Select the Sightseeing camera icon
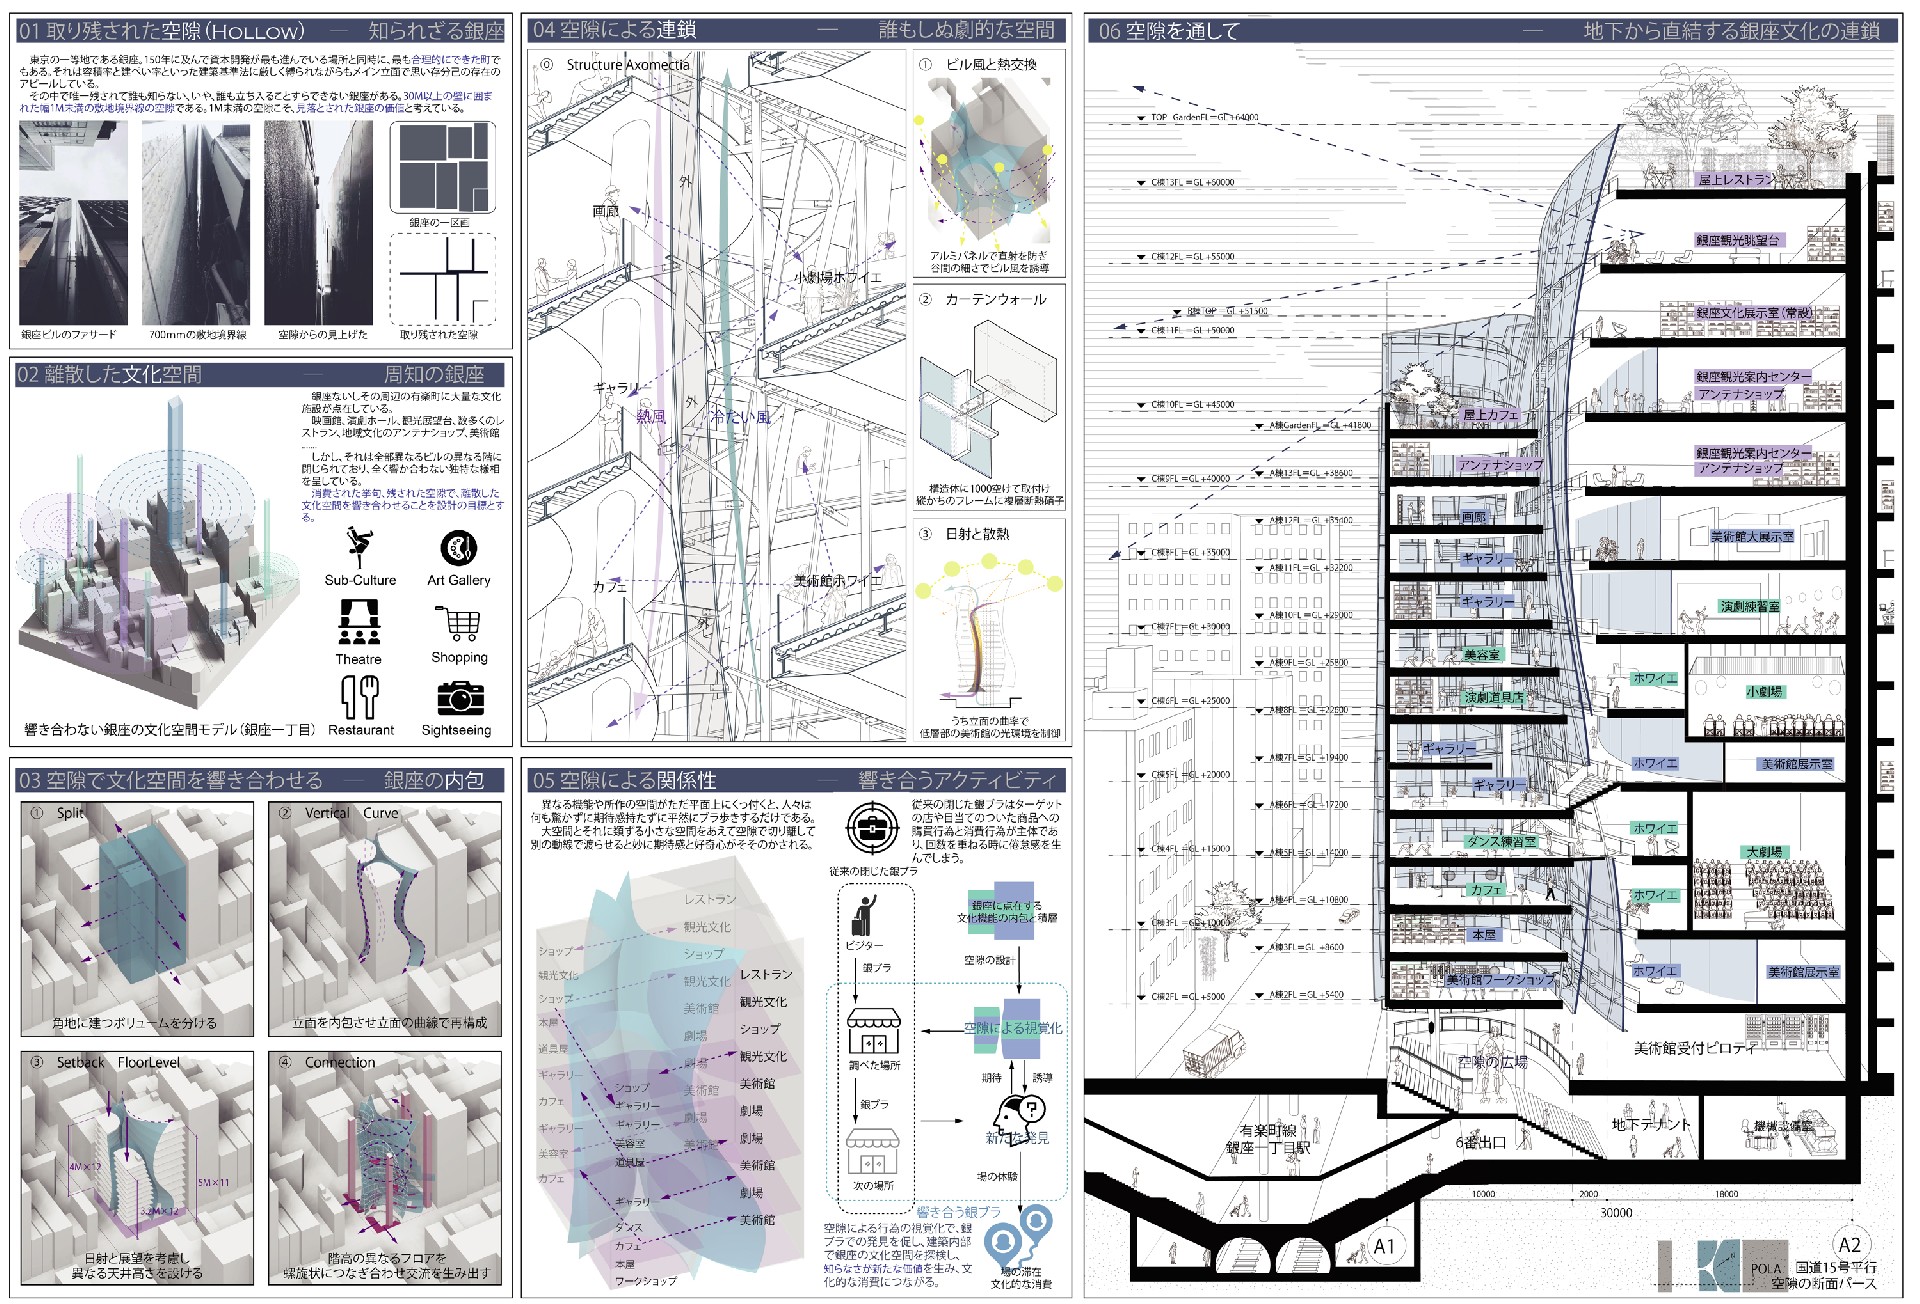 pyautogui.click(x=460, y=697)
